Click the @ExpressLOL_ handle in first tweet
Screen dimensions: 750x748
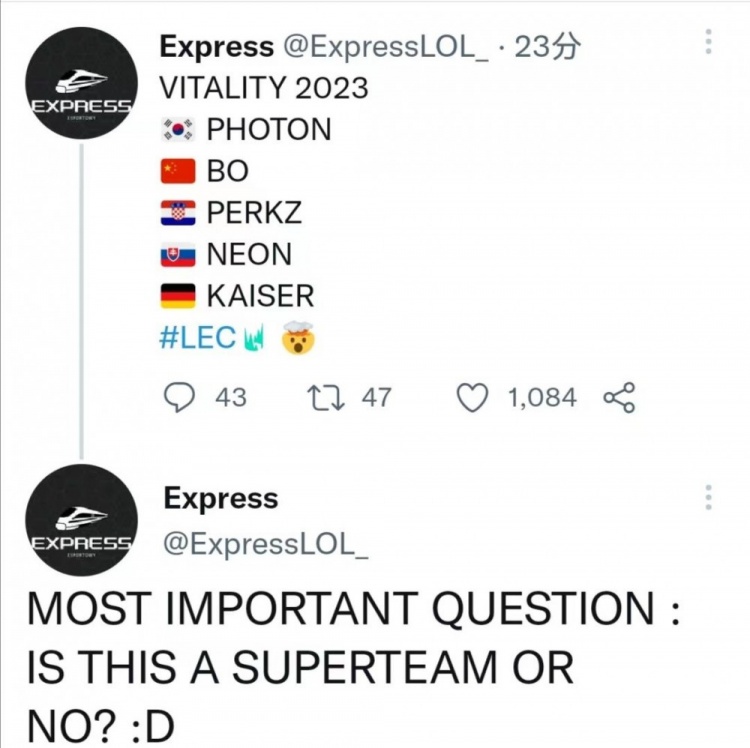[x=384, y=47]
